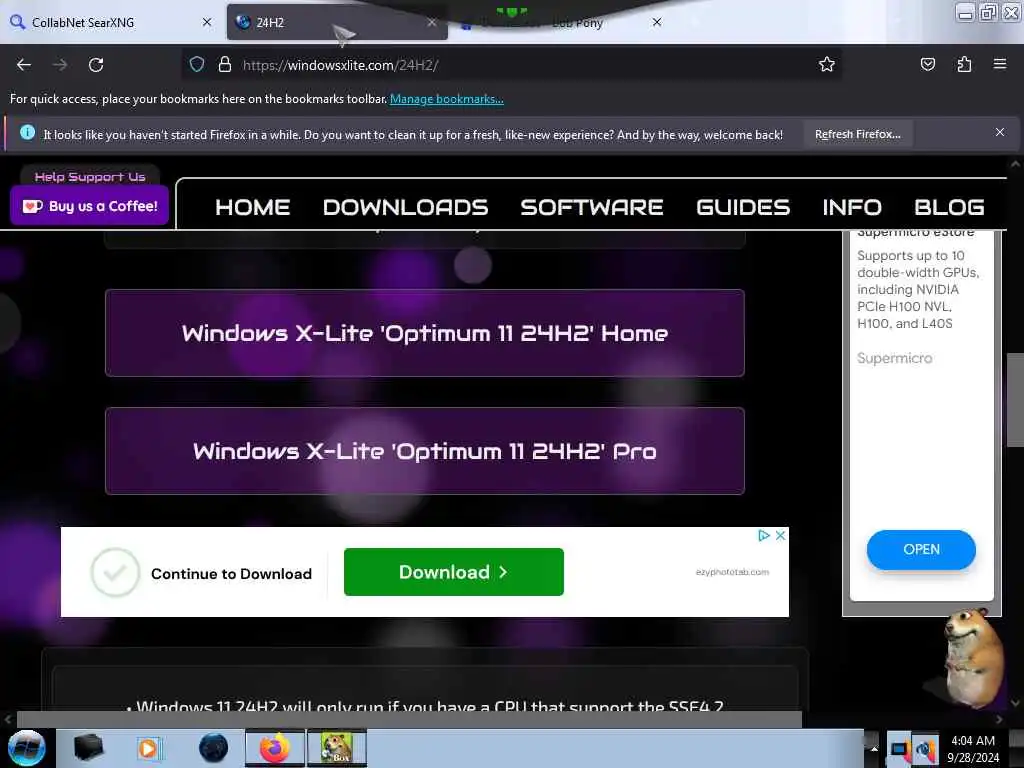The image size is (1024, 768).
Task: Open the INFO menu item
Action: pos(852,207)
